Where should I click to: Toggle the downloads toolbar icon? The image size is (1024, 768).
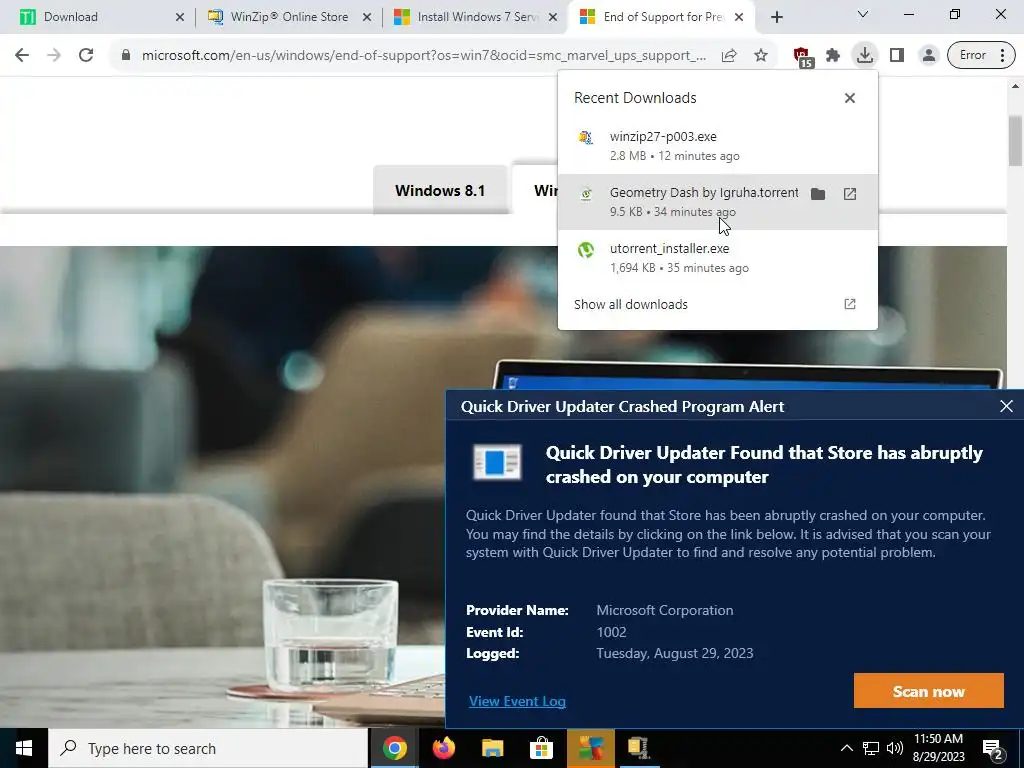click(x=865, y=56)
